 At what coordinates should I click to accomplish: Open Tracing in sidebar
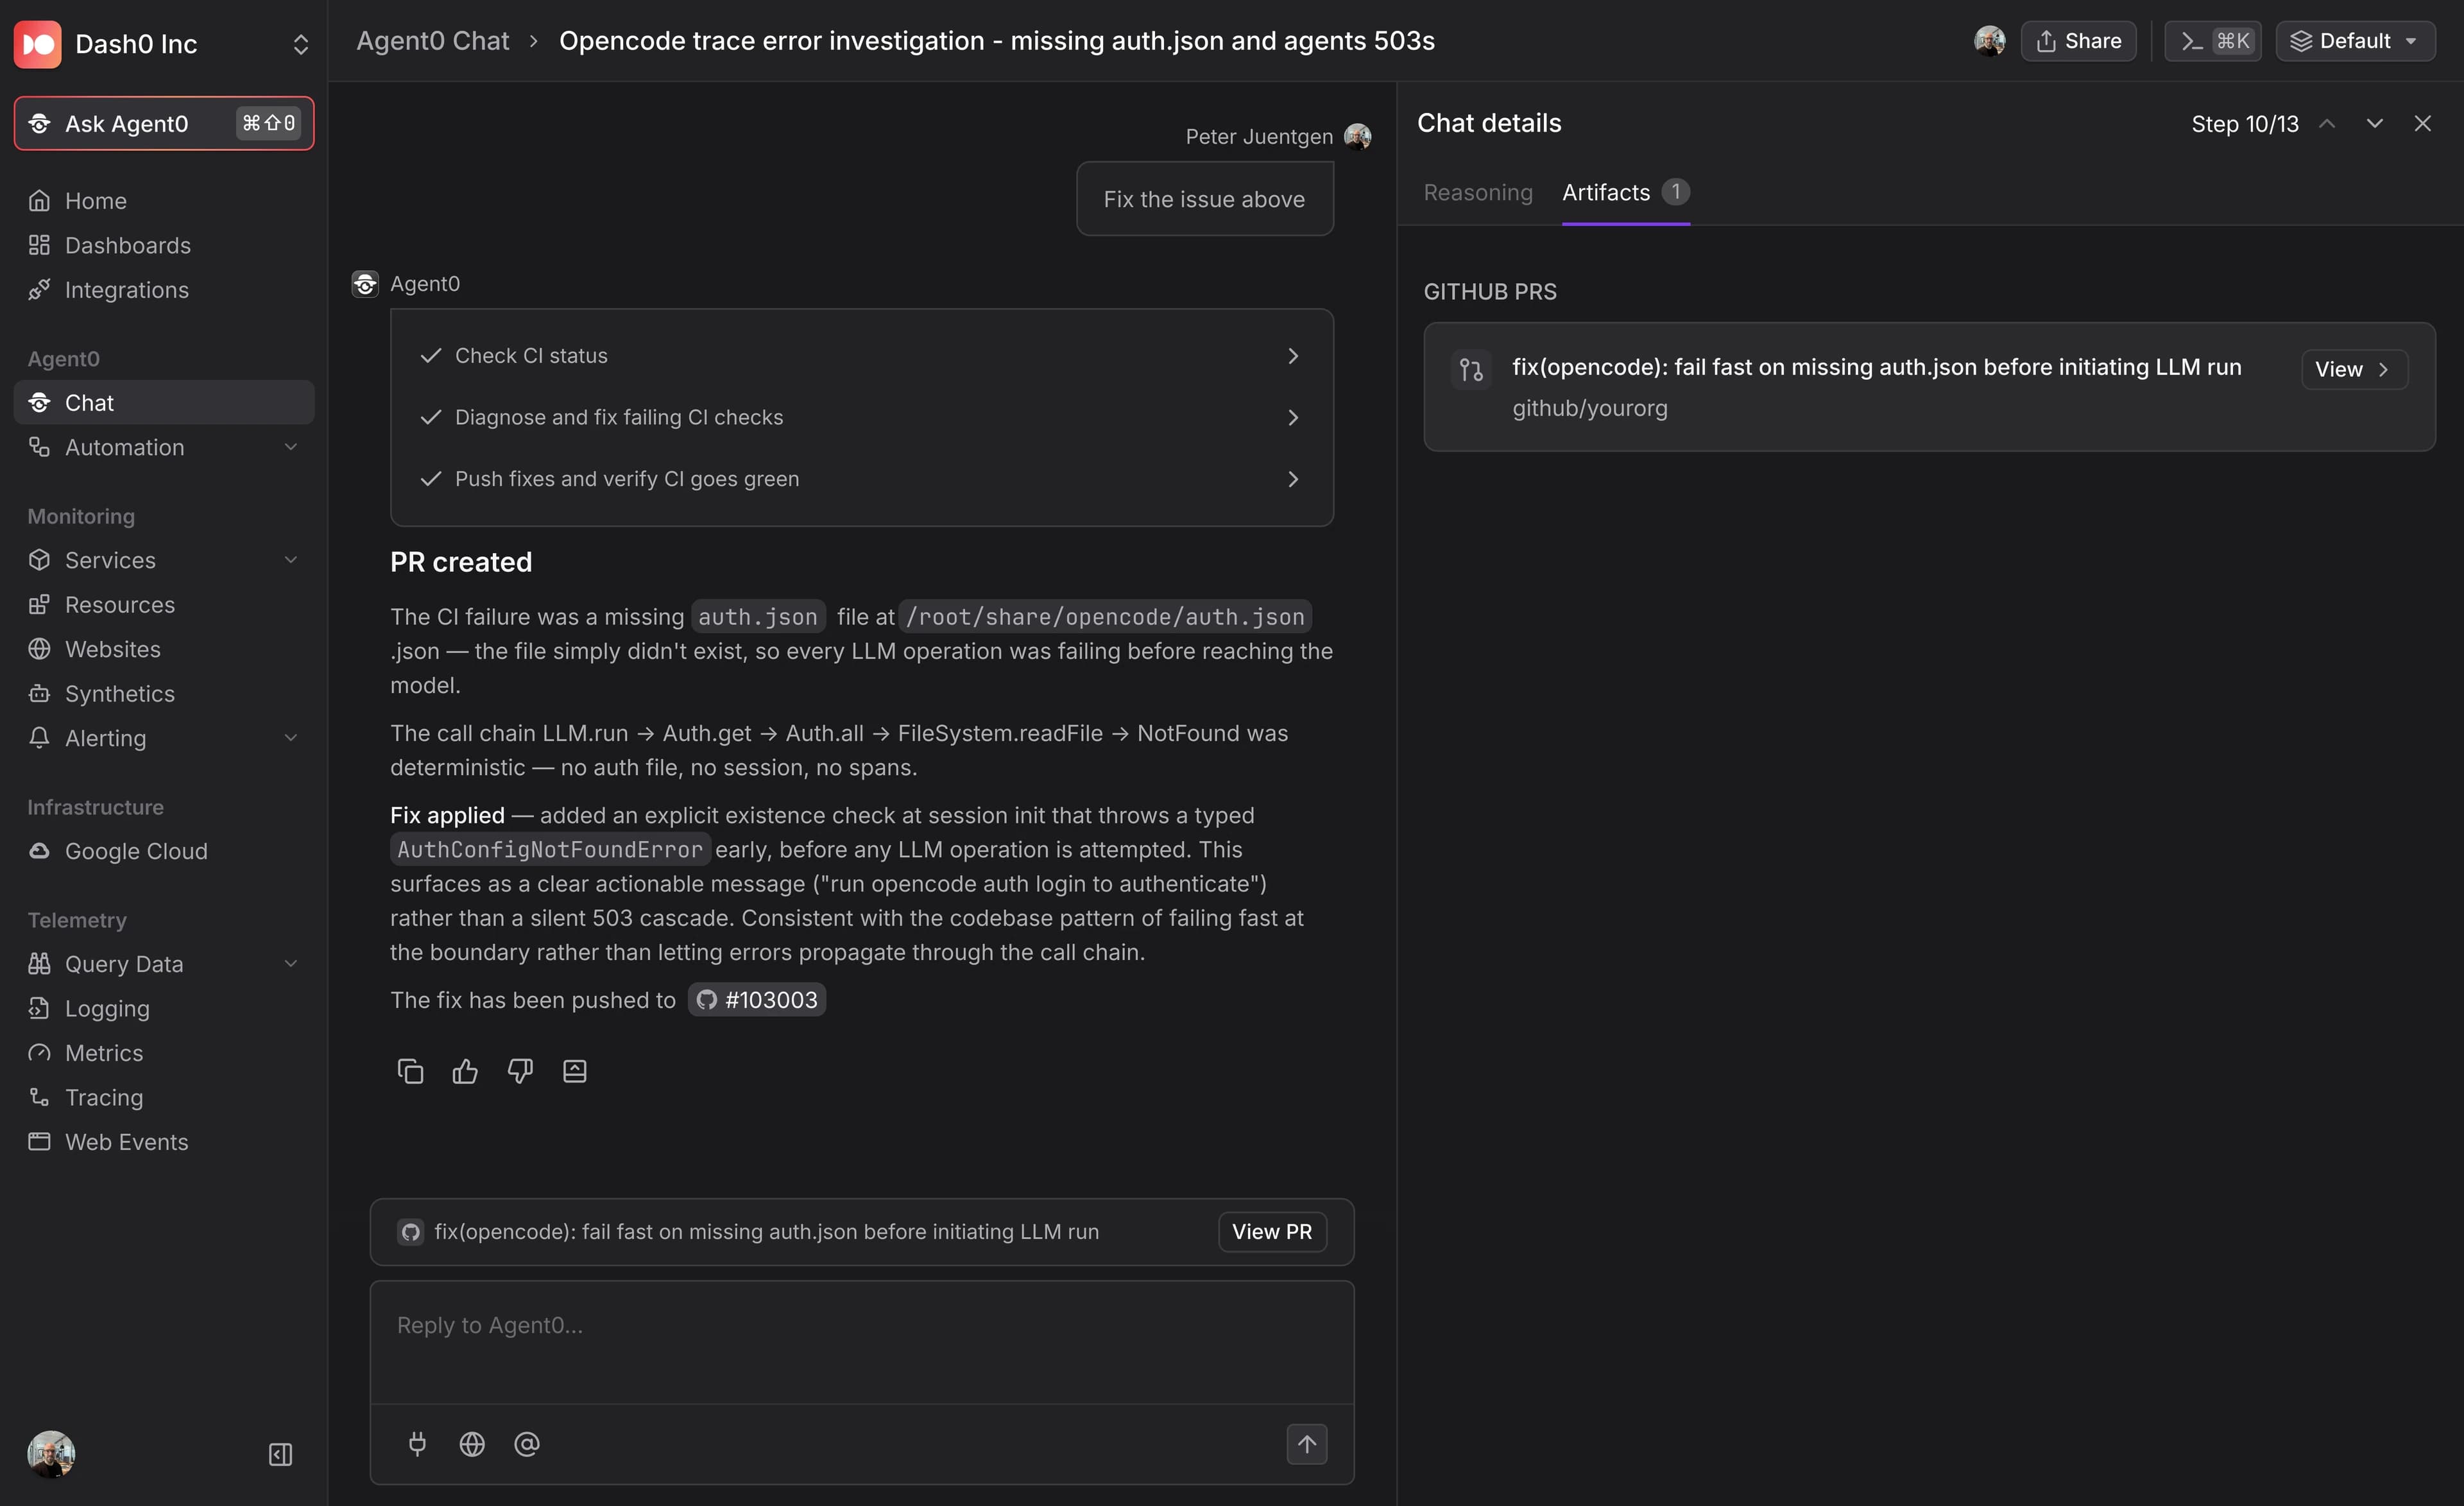(x=165, y=1097)
